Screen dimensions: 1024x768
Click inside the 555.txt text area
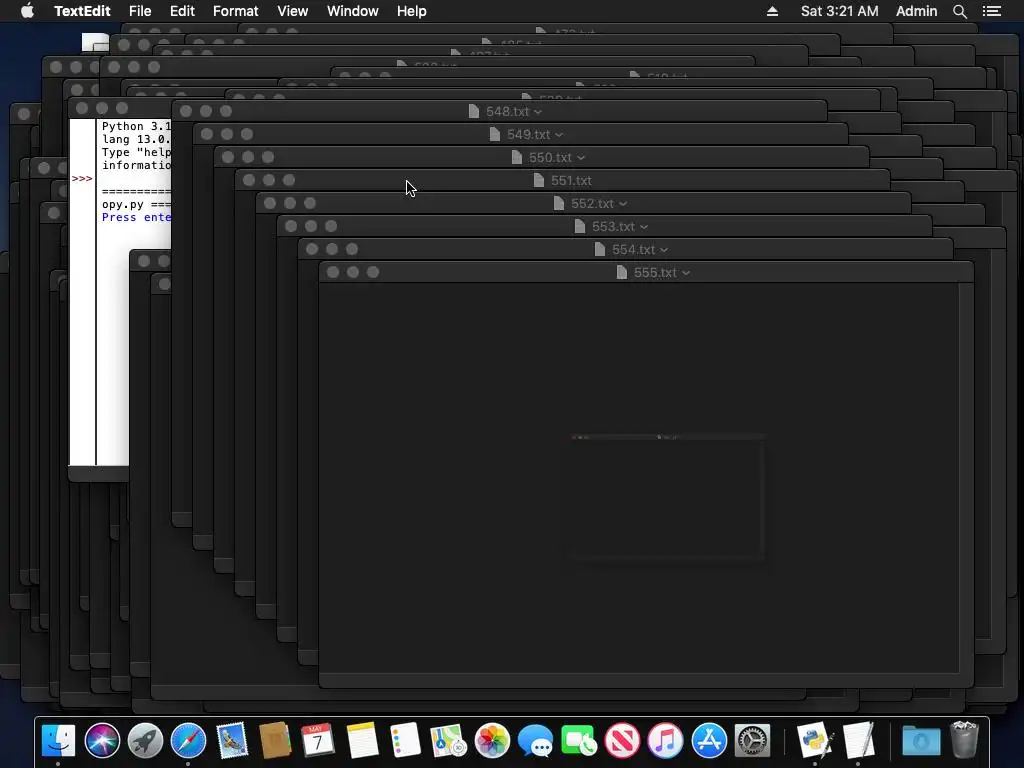[639, 478]
